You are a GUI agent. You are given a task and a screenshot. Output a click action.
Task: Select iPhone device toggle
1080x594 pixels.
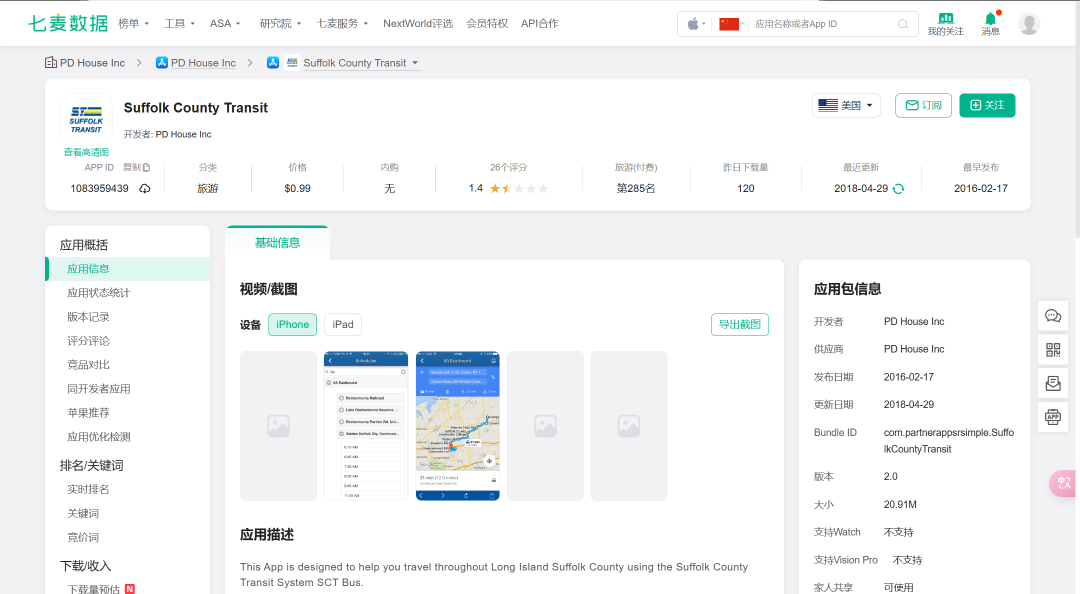pos(293,325)
